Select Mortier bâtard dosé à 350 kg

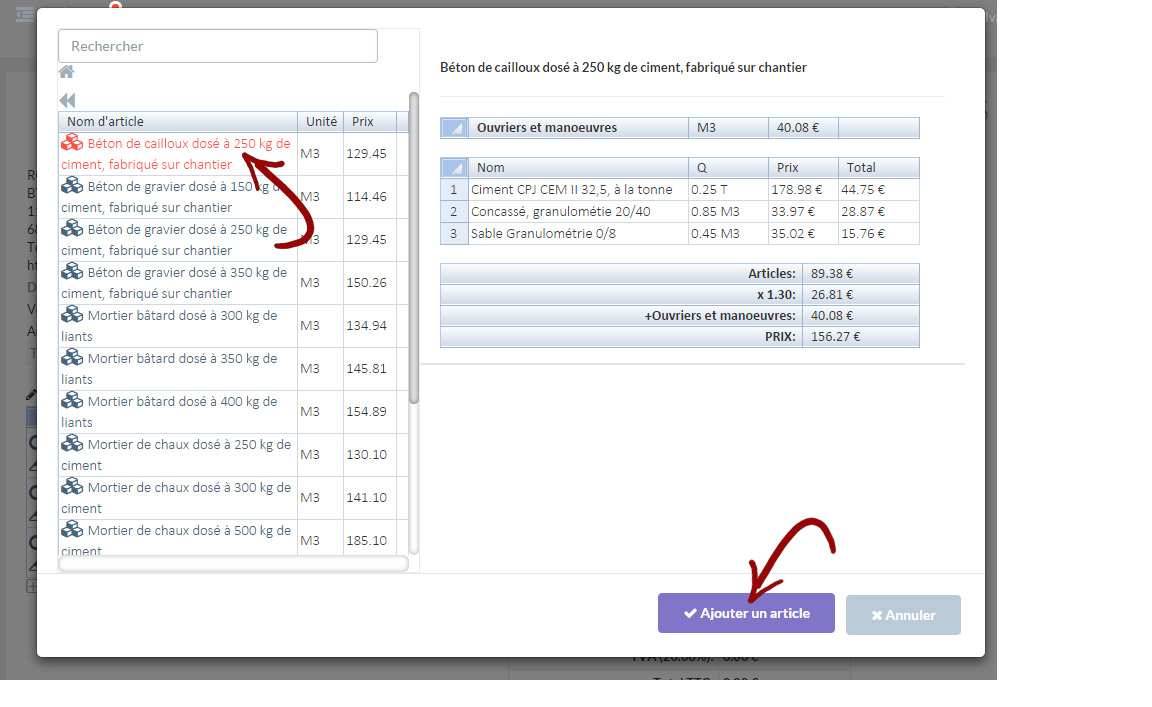pyautogui.click(x=175, y=369)
